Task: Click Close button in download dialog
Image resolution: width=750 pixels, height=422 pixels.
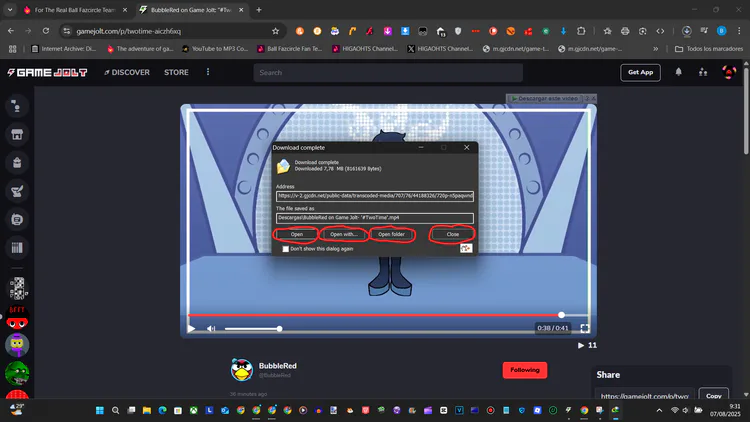Action: pyautogui.click(x=452, y=234)
